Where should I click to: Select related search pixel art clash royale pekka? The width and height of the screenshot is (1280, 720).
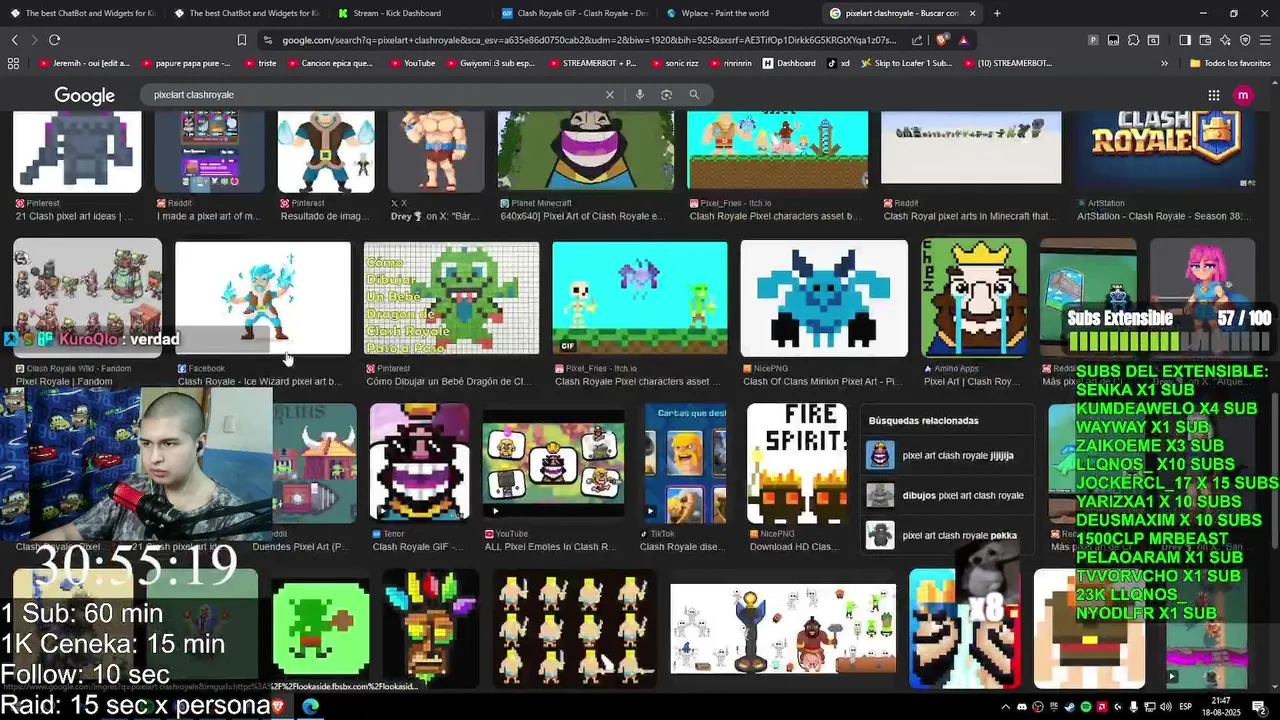pyautogui.click(x=947, y=536)
